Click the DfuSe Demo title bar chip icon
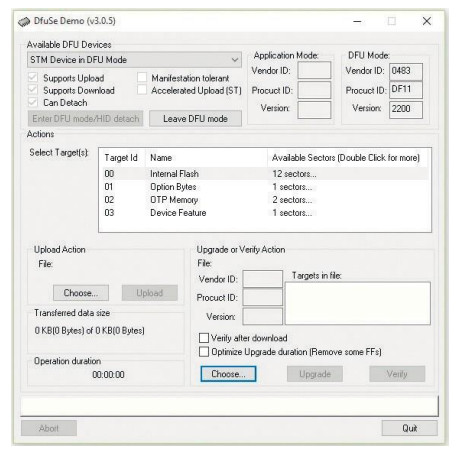This screenshot has width=458, height=449. pos(24,22)
